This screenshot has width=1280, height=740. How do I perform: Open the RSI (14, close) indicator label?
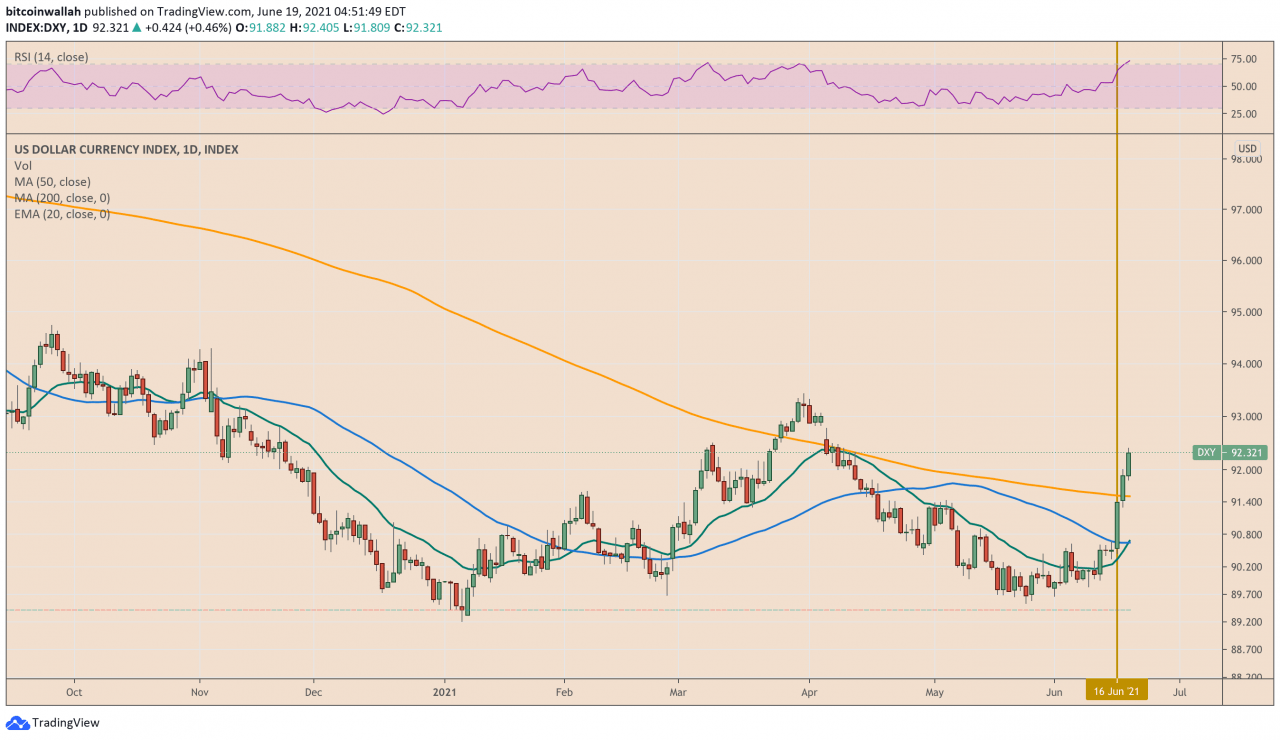pyautogui.click(x=51, y=58)
